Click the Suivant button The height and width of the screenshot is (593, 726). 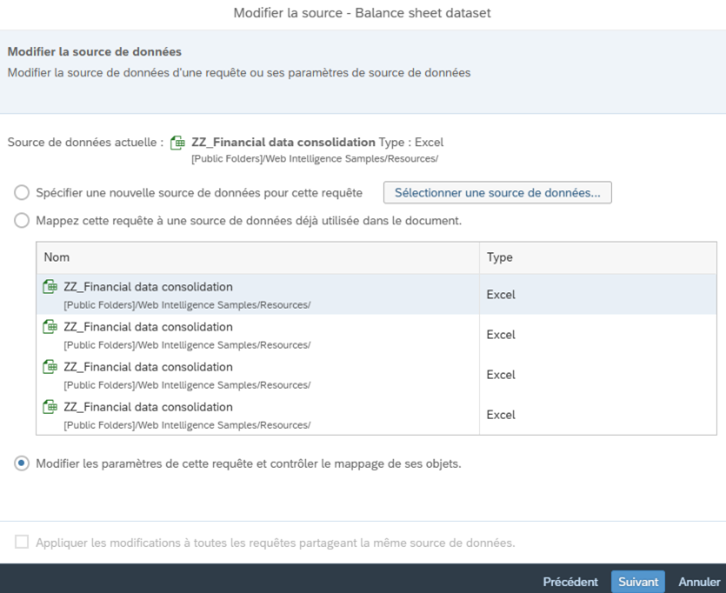[x=638, y=581]
